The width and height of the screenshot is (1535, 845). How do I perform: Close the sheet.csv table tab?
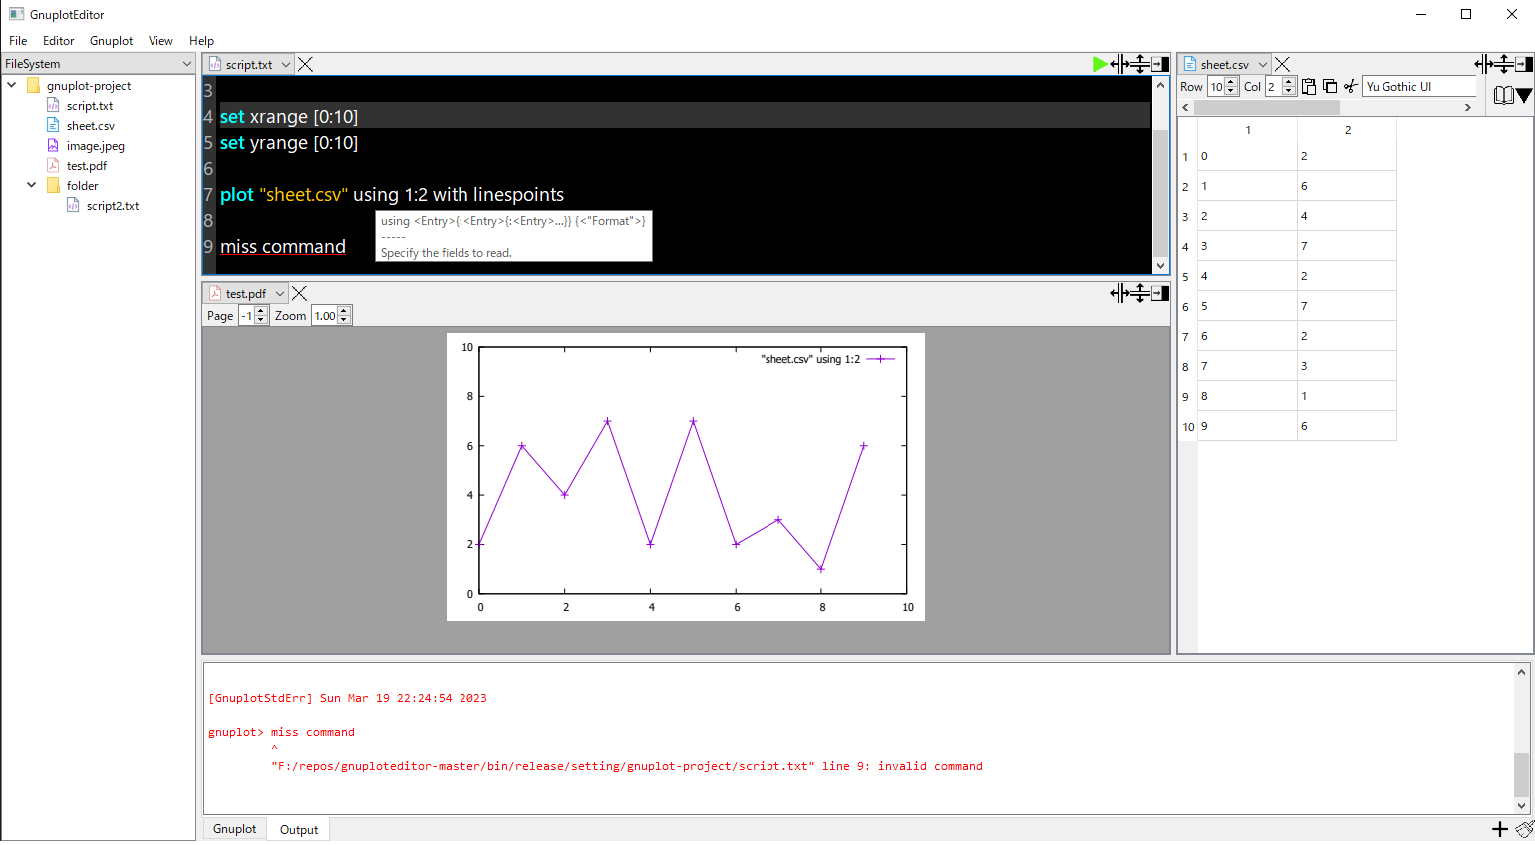coord(1282,64)
